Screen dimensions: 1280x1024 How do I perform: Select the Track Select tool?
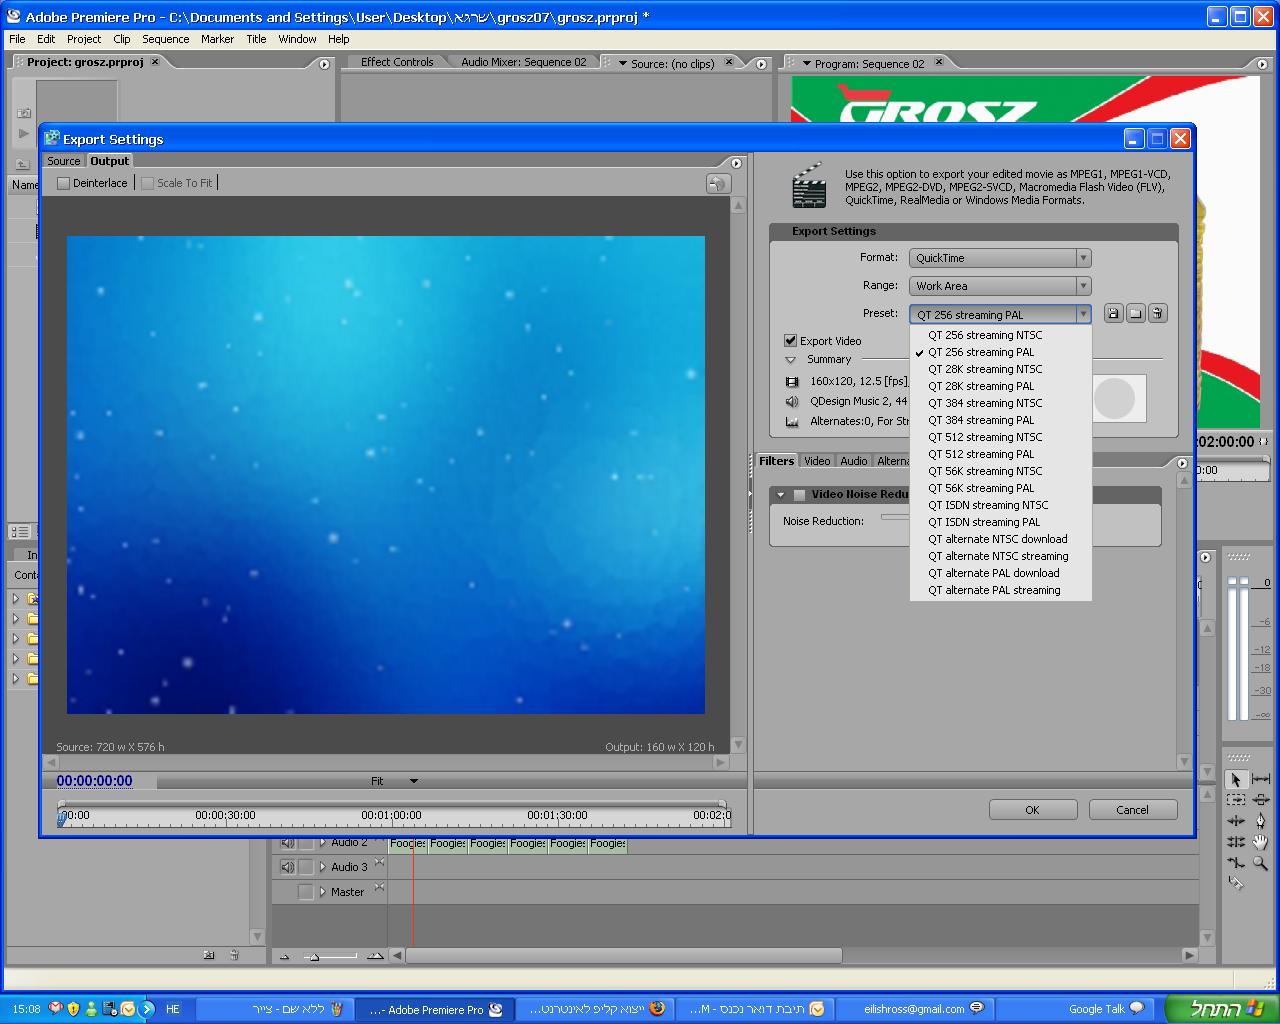(x=1236, y=800)
